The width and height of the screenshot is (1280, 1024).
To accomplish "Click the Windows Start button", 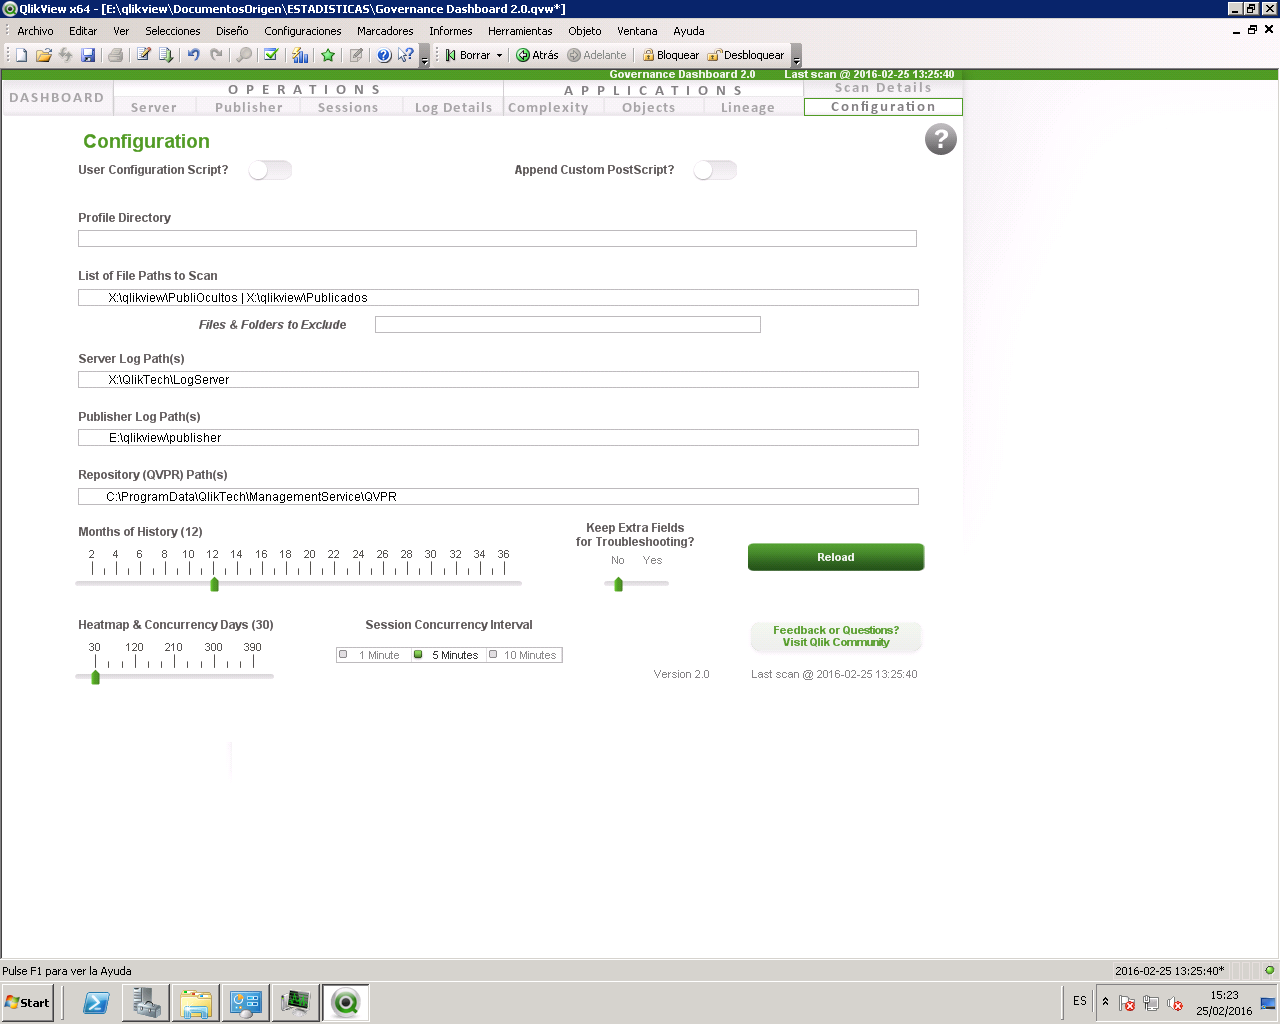I will (27, 1003).
